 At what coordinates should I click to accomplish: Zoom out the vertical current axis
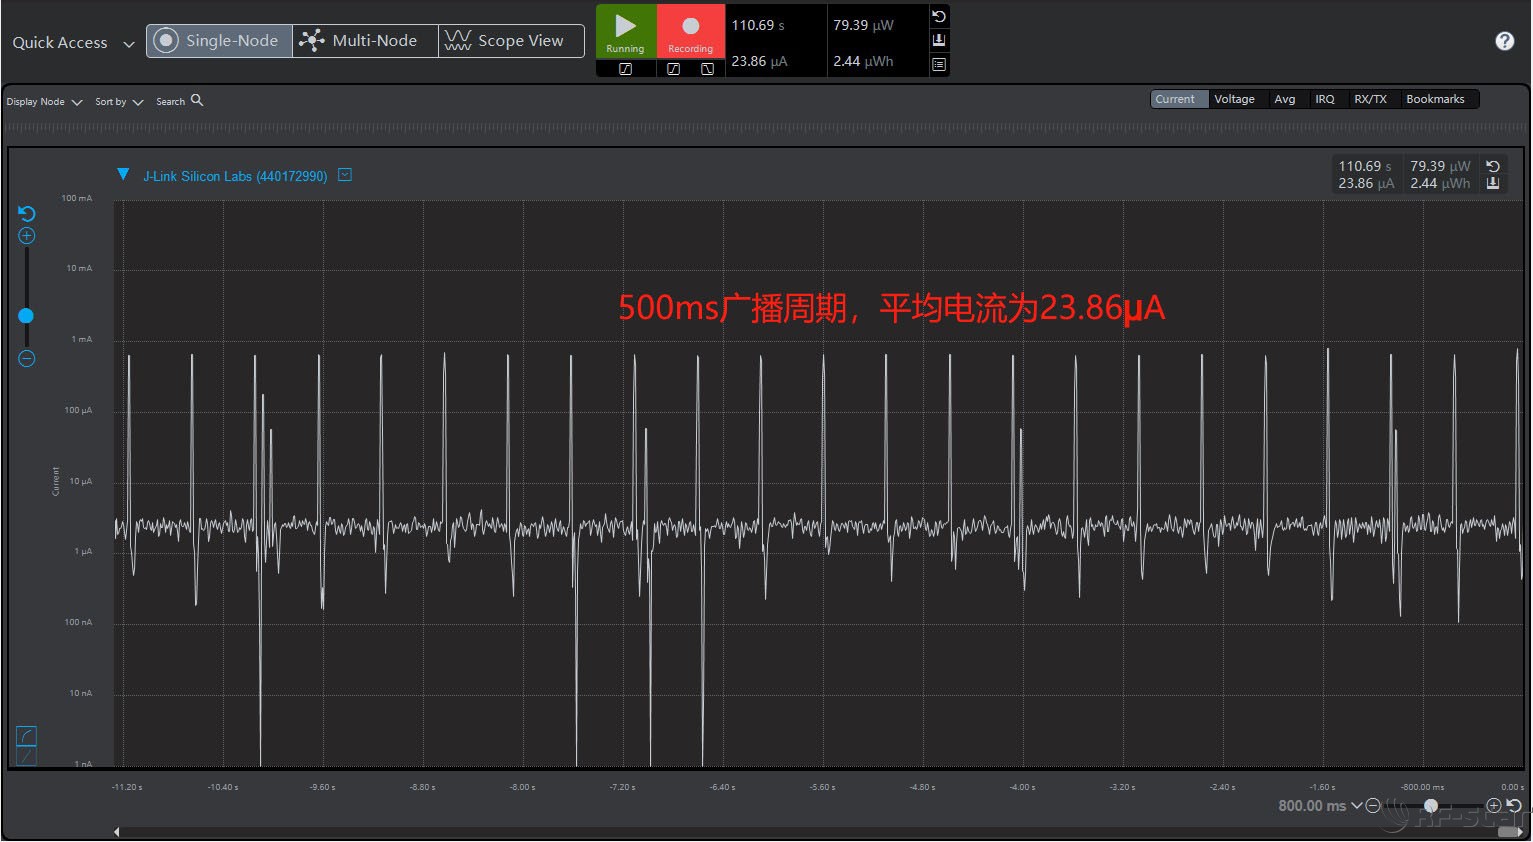tap(27, 359)
